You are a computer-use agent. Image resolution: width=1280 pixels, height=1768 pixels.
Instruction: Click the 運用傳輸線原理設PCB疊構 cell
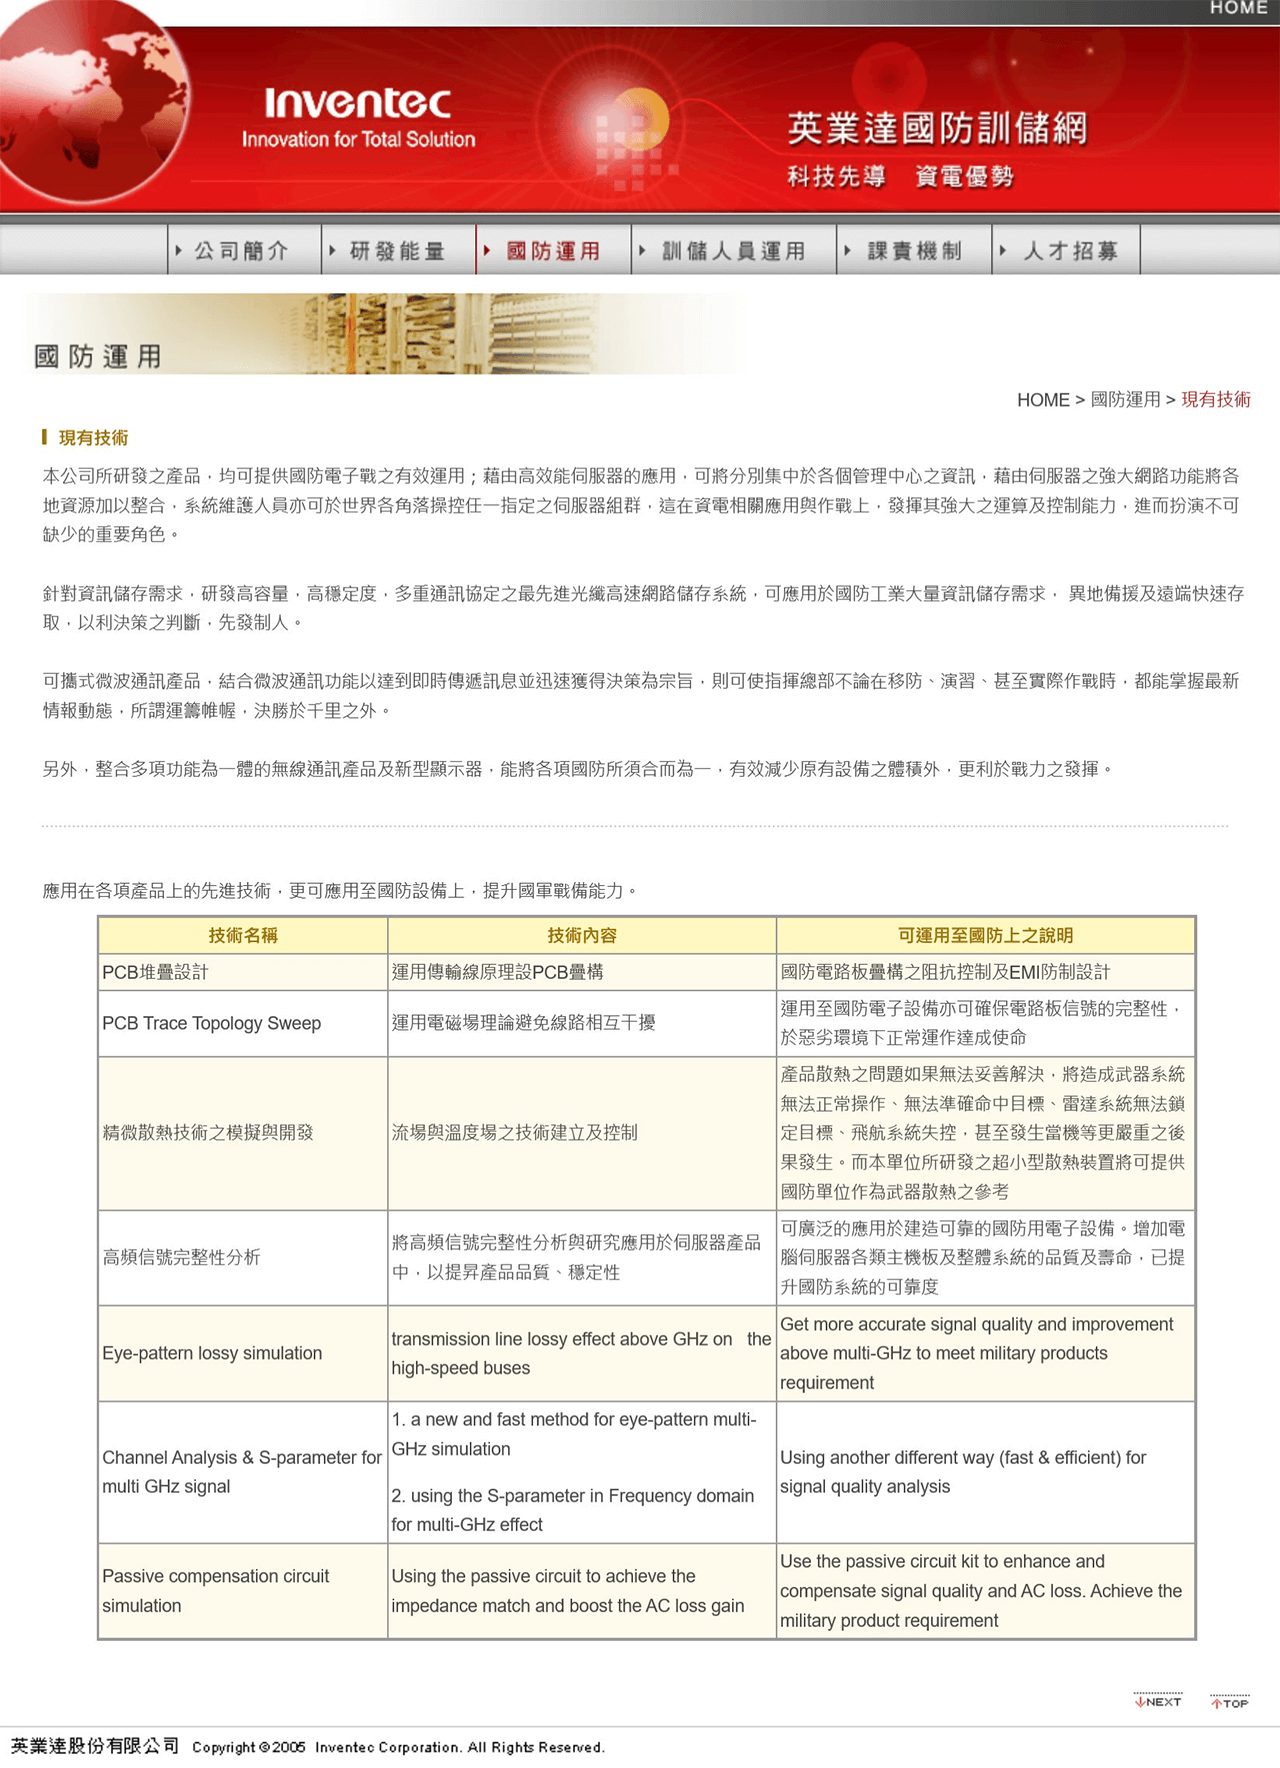pos(582,972)
